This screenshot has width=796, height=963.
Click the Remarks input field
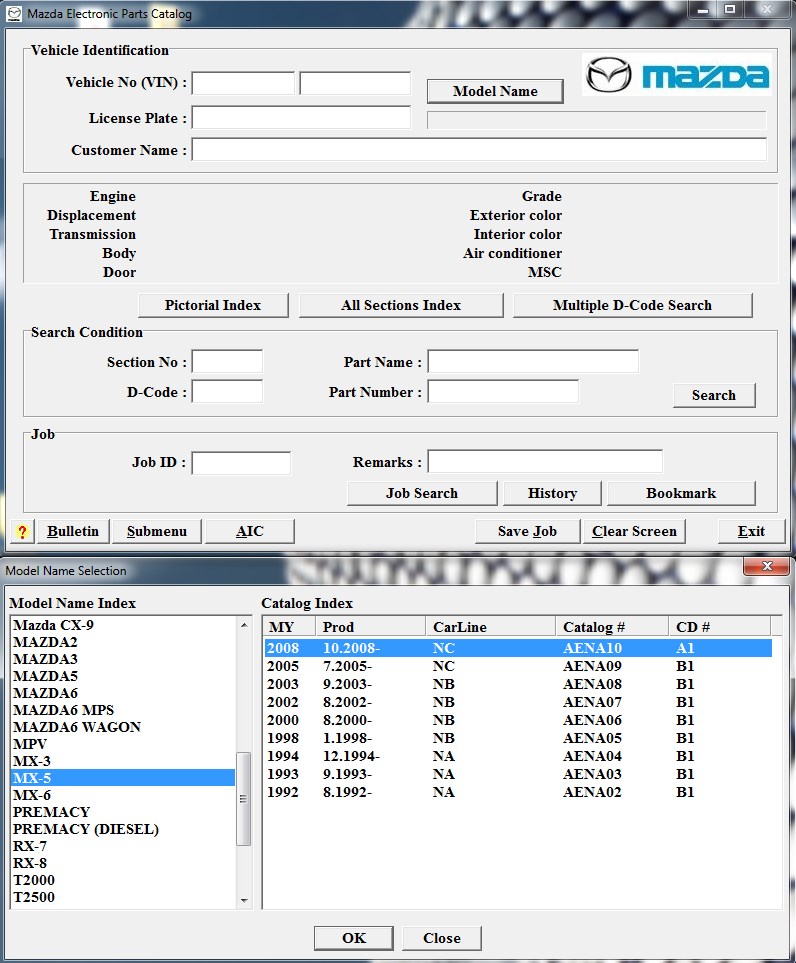point(545,462)
